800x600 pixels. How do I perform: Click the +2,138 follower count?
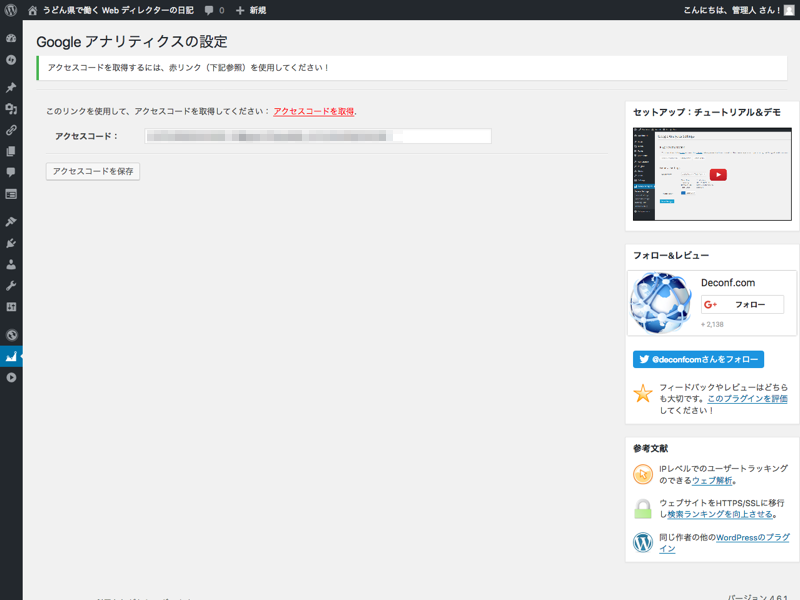[x=712, y=324]
